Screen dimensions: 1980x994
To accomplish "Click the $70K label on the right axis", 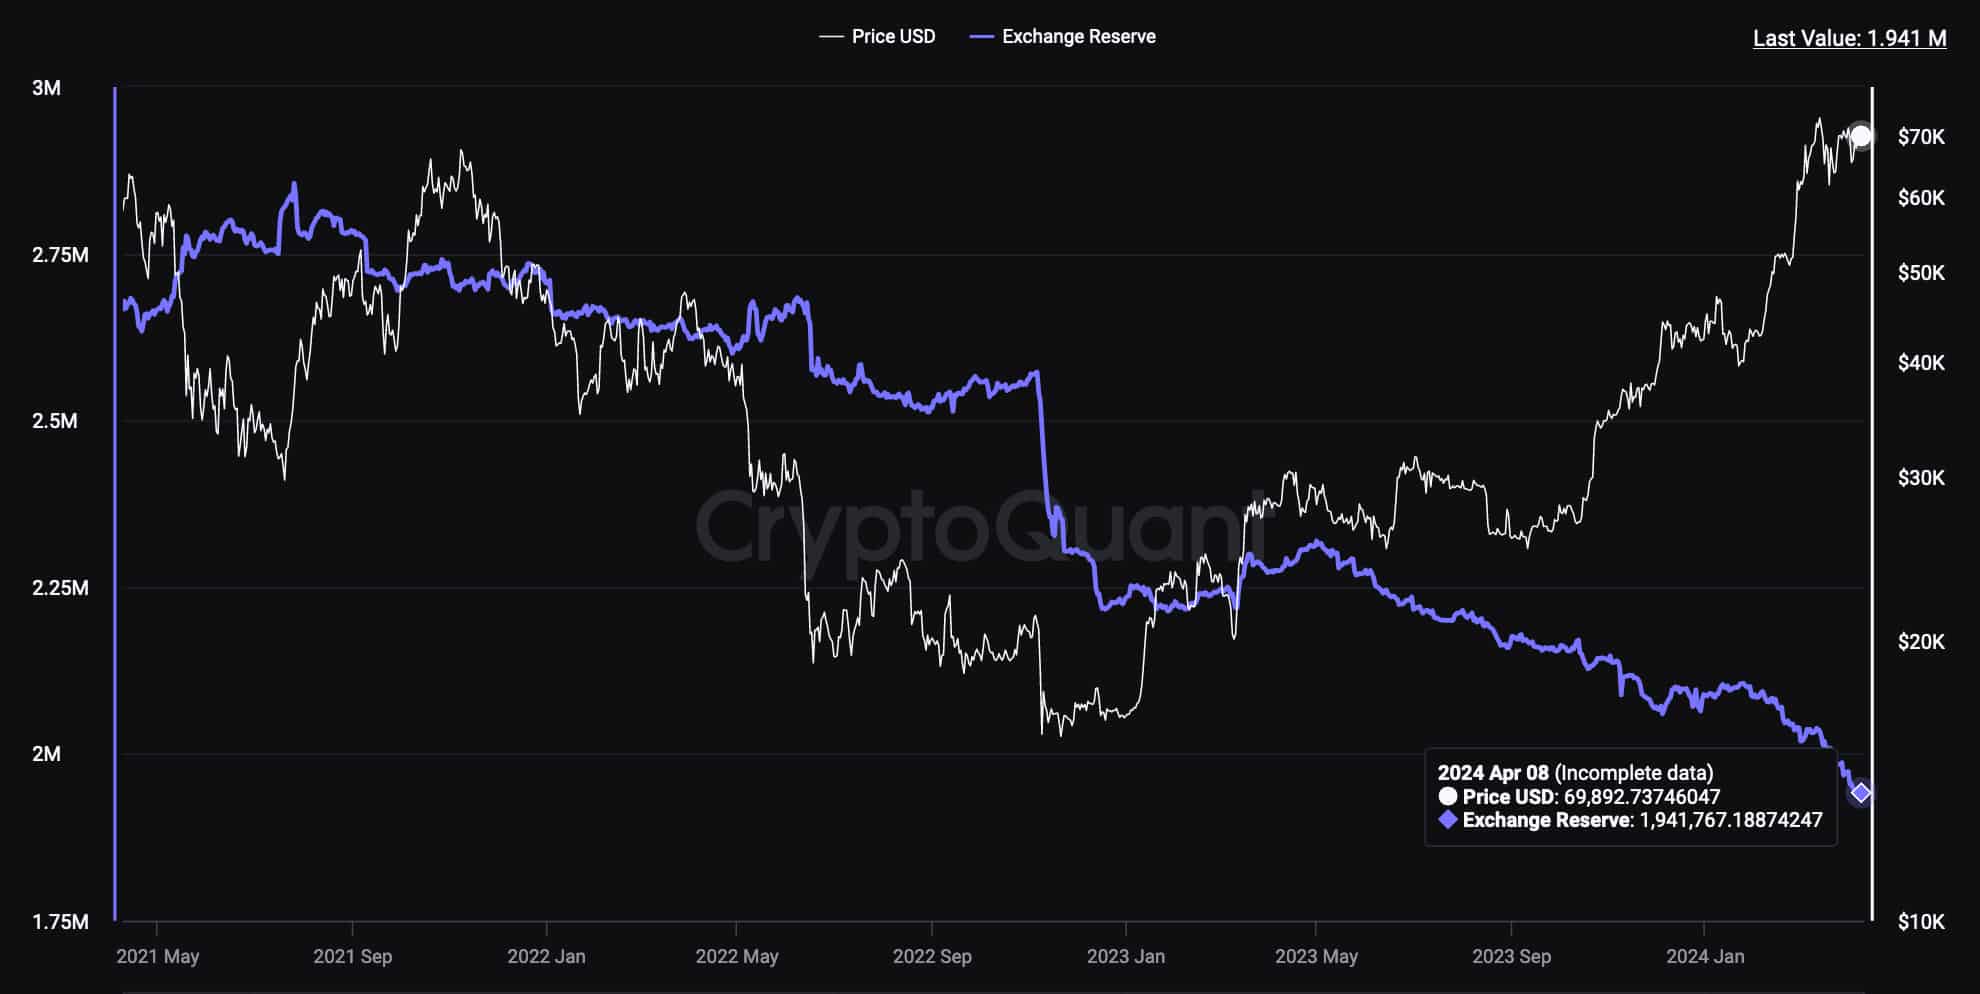I will click(x=1921, y=137).
